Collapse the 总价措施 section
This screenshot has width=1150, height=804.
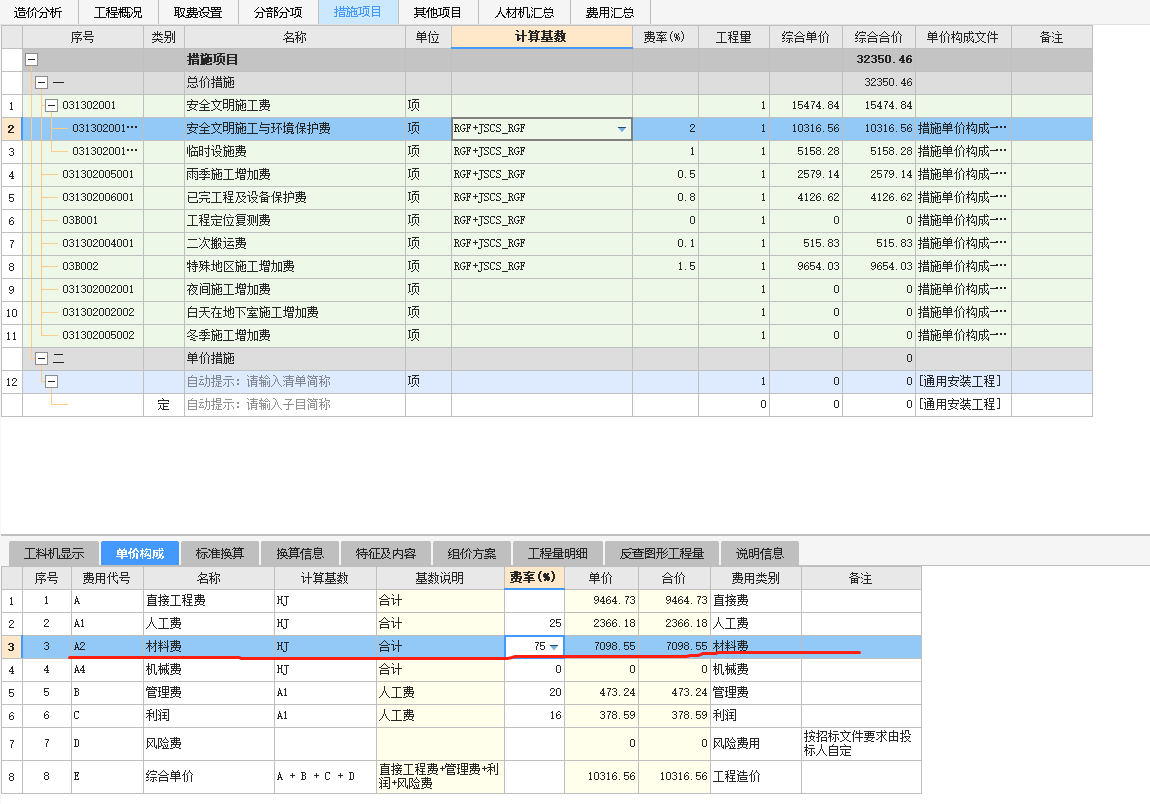(x=42, y=83)
